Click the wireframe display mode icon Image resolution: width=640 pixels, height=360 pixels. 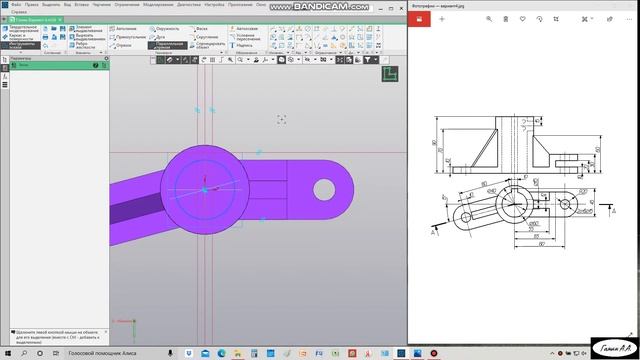(291, 60)
